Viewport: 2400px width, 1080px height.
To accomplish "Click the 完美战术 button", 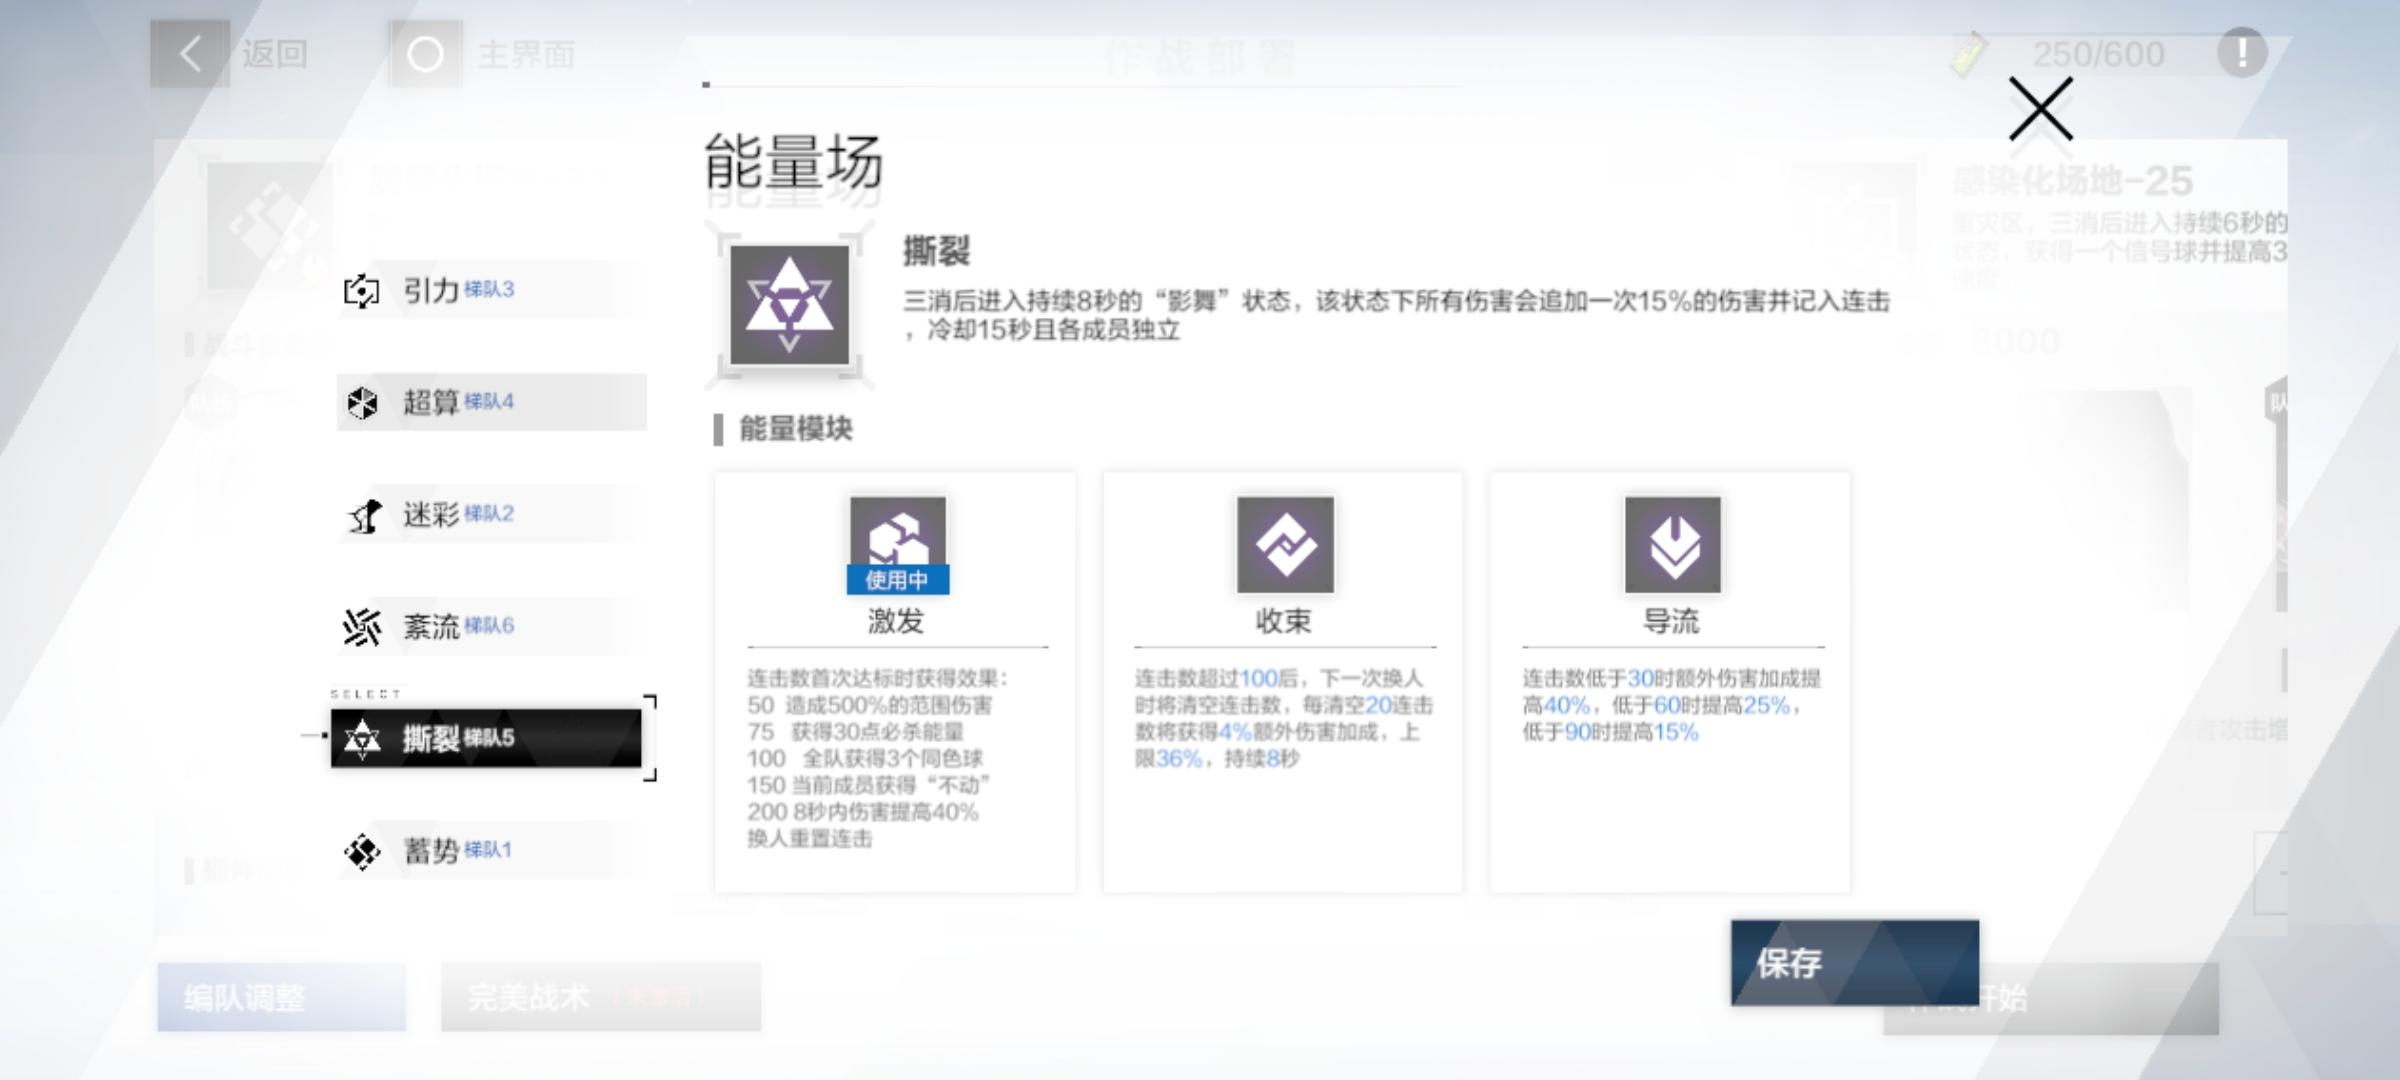I will (x=601, y=997).
